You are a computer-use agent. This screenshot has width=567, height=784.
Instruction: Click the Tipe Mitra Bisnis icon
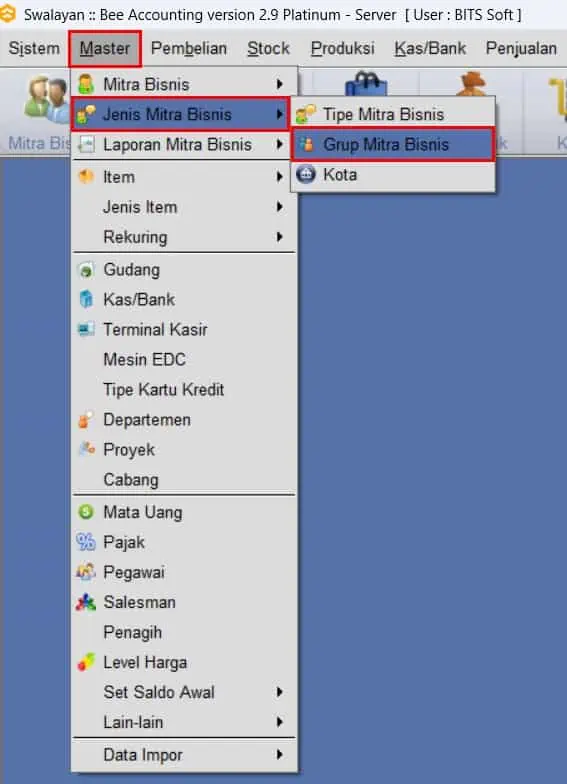[x=306, y=114]
